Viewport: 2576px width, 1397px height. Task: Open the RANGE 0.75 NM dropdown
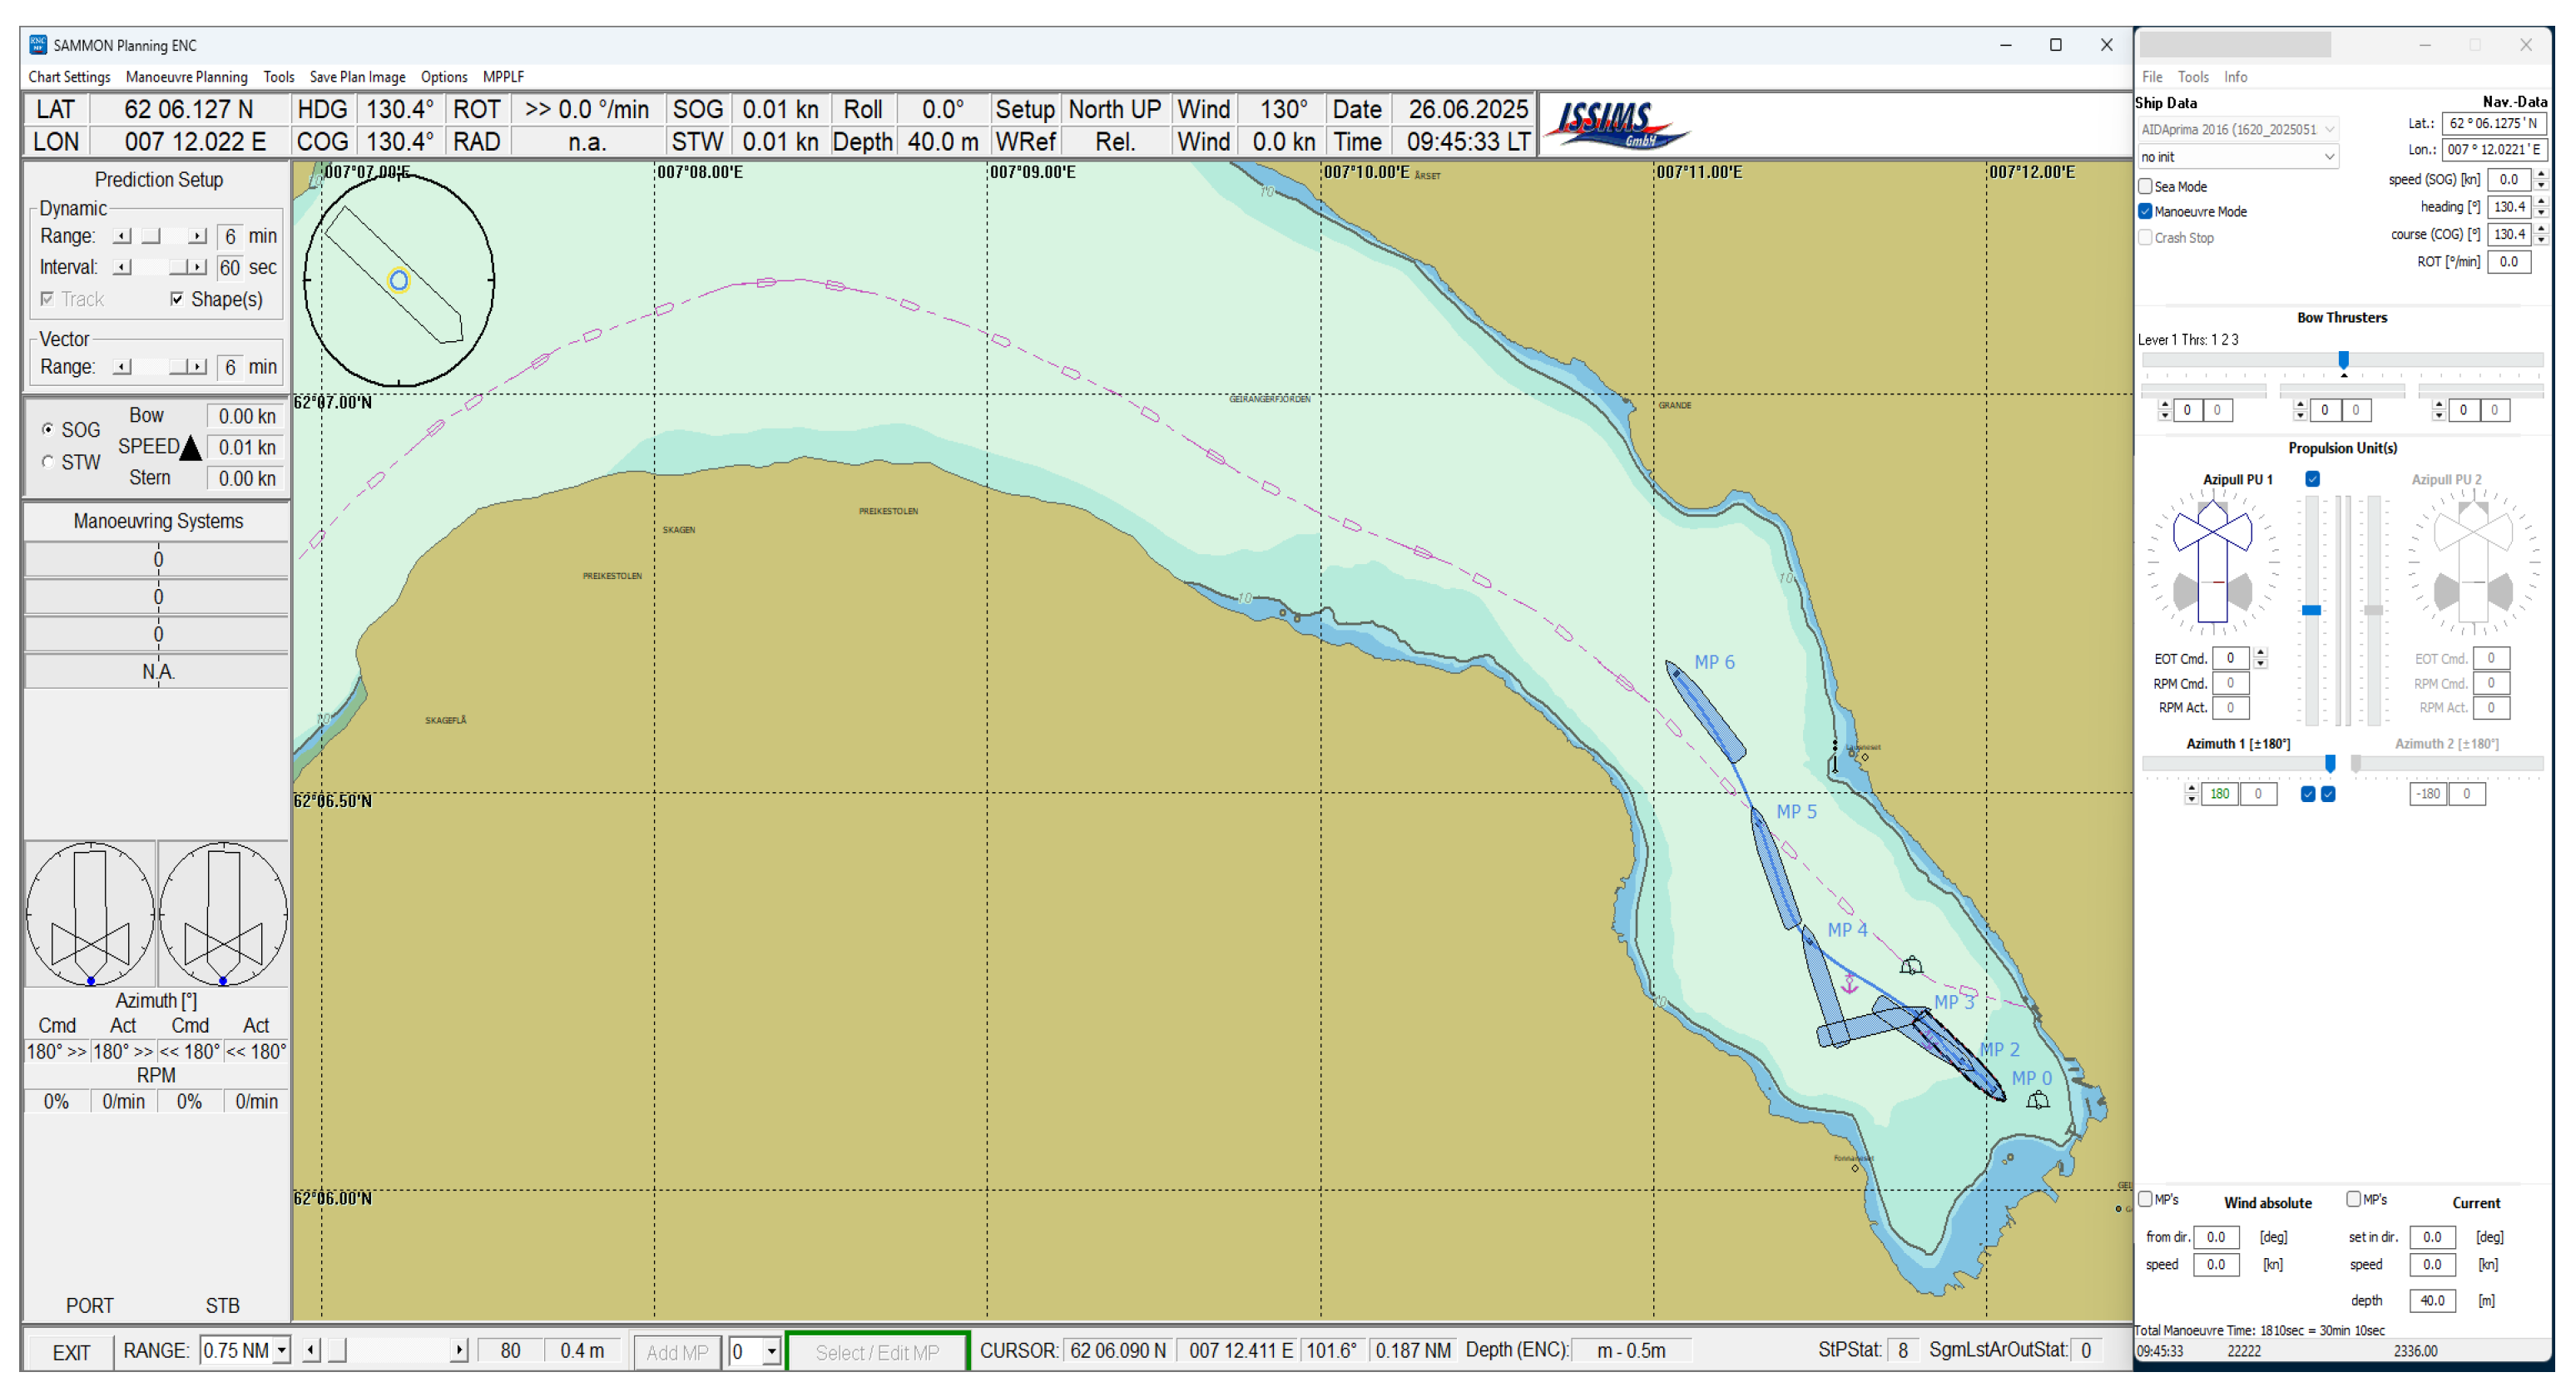coord(282,1351)
